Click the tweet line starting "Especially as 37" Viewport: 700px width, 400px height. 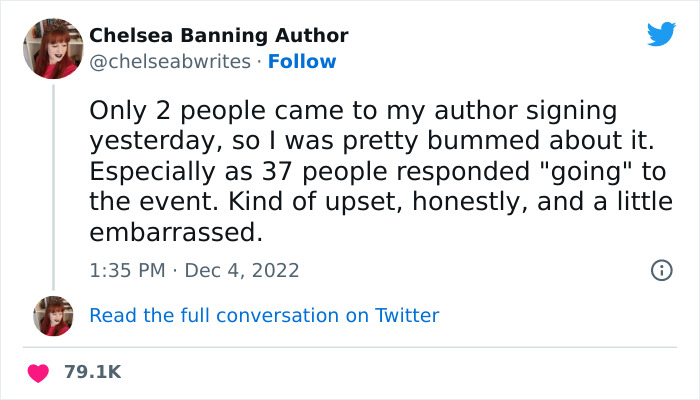click(379, 171)
